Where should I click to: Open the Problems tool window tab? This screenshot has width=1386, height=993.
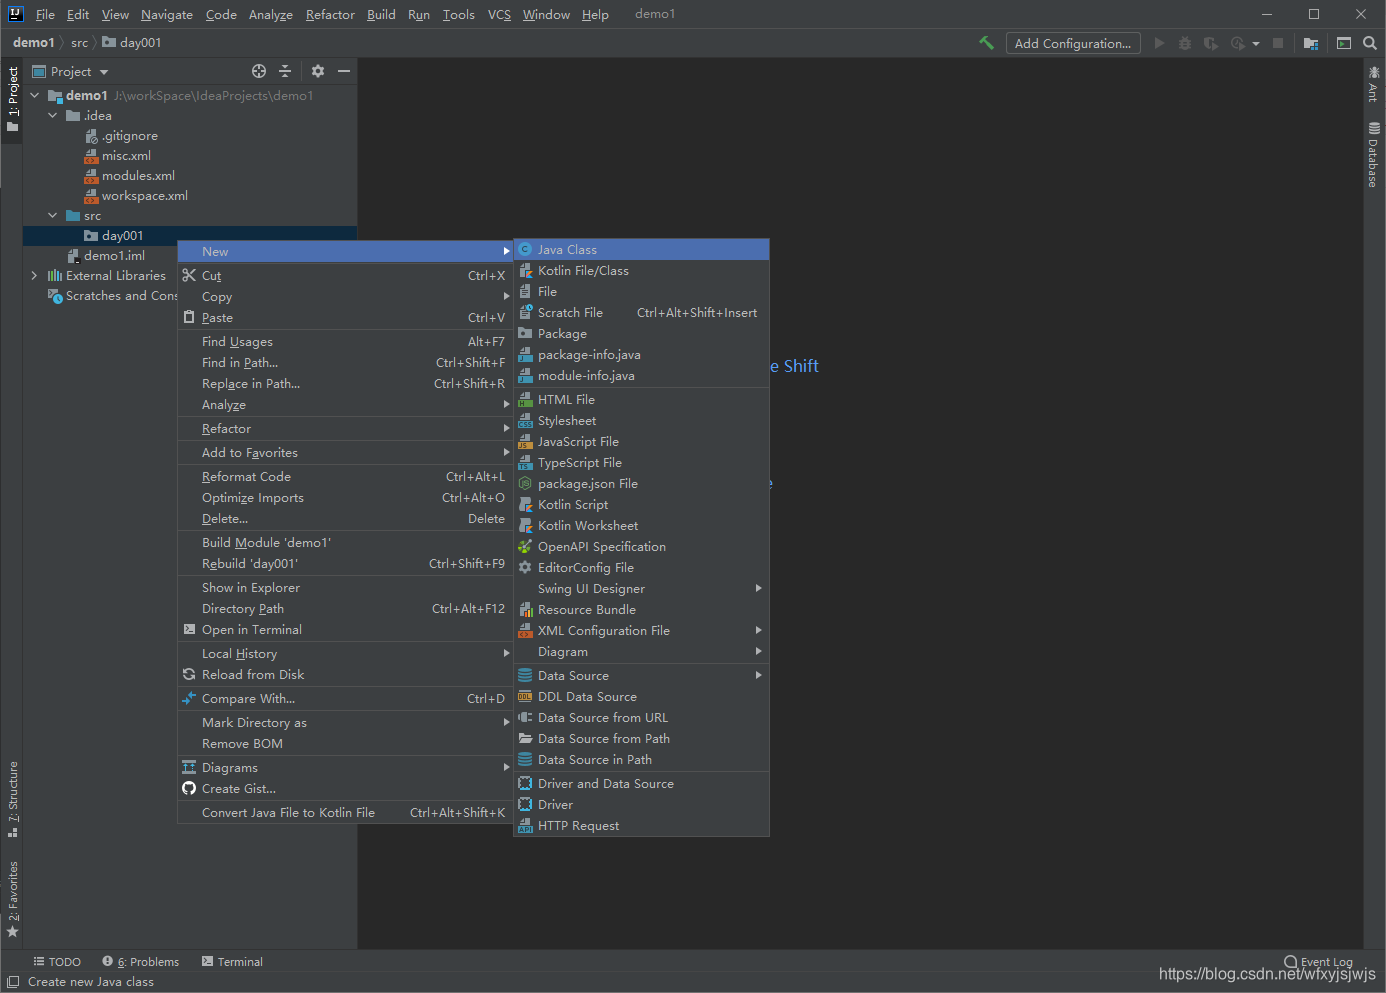point(141,962)
